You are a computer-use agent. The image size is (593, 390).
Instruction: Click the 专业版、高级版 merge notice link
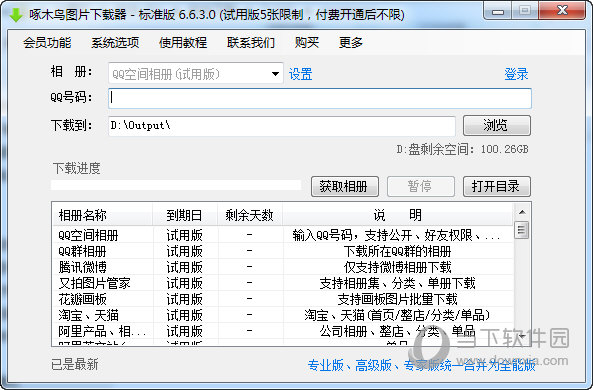coord(421,365)
